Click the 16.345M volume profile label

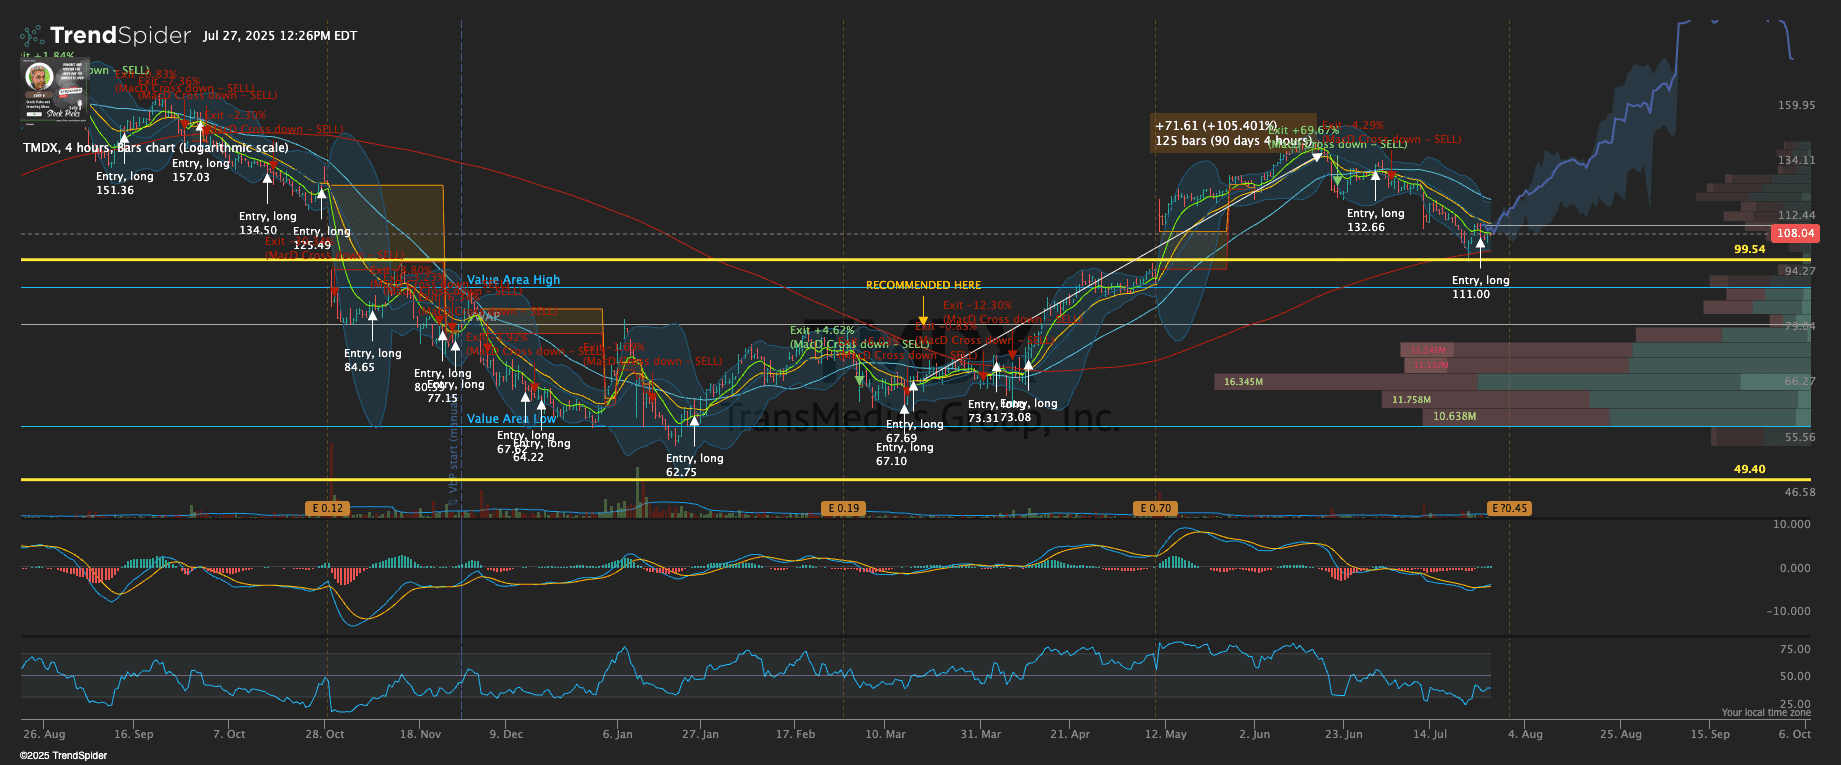click(1243, 382)
